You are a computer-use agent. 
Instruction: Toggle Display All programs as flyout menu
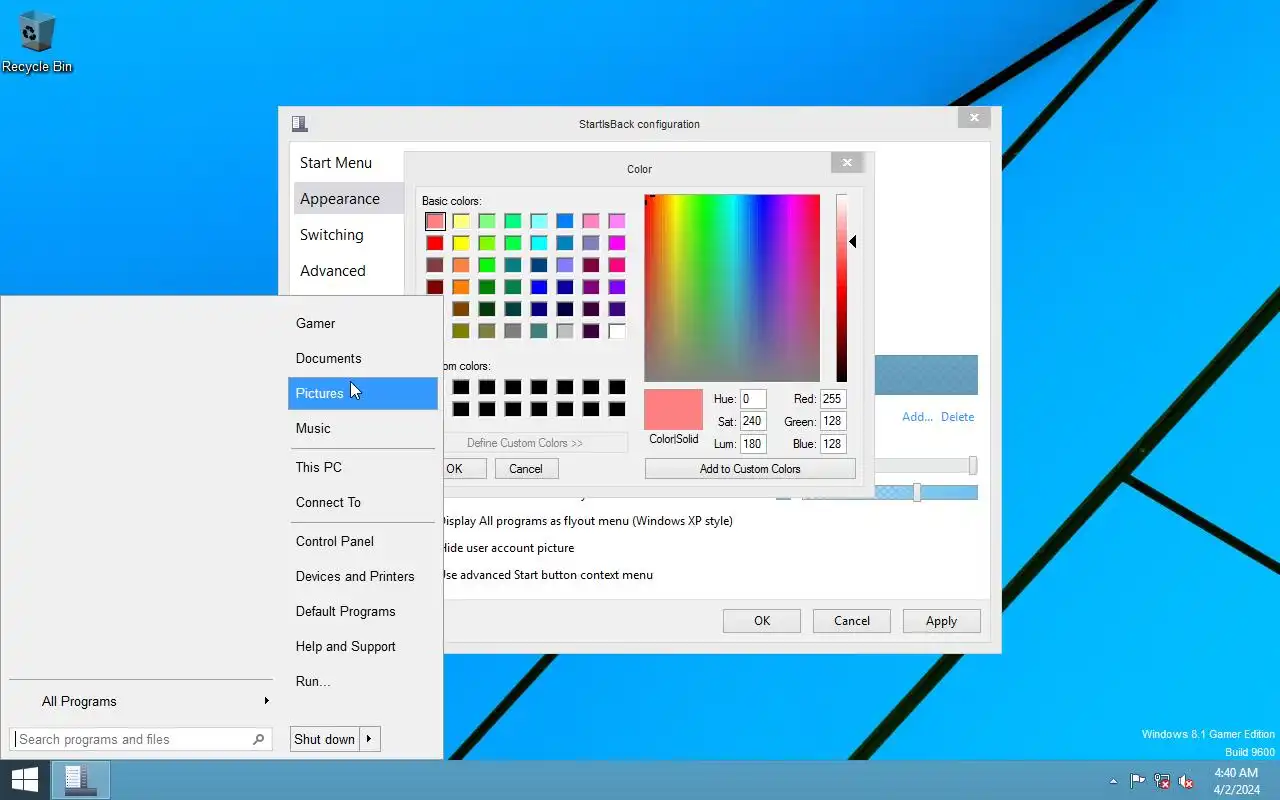tap(587, 521)
